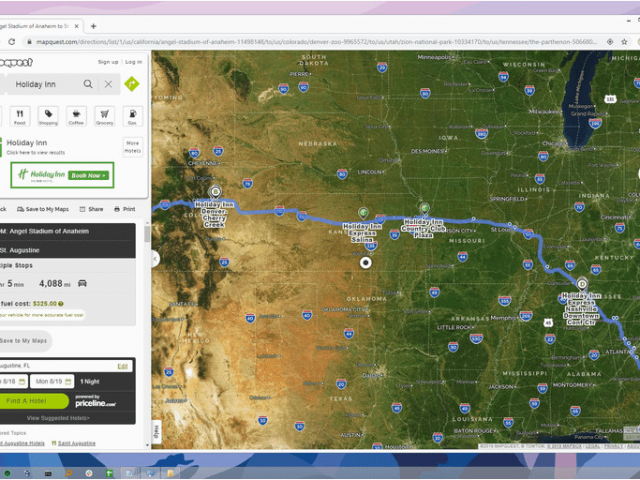Click View Suggested Hotels link

click(x=58, y=418)
